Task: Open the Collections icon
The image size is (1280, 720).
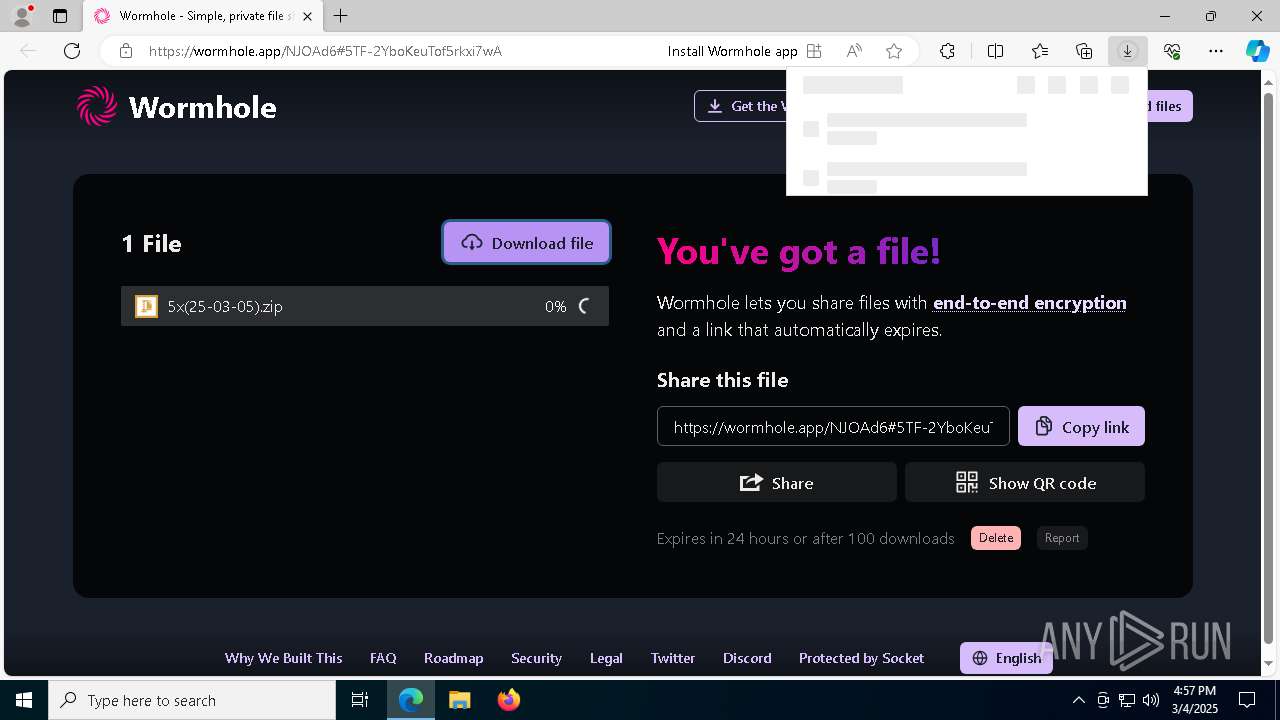Action: [x=1084, y=51]
